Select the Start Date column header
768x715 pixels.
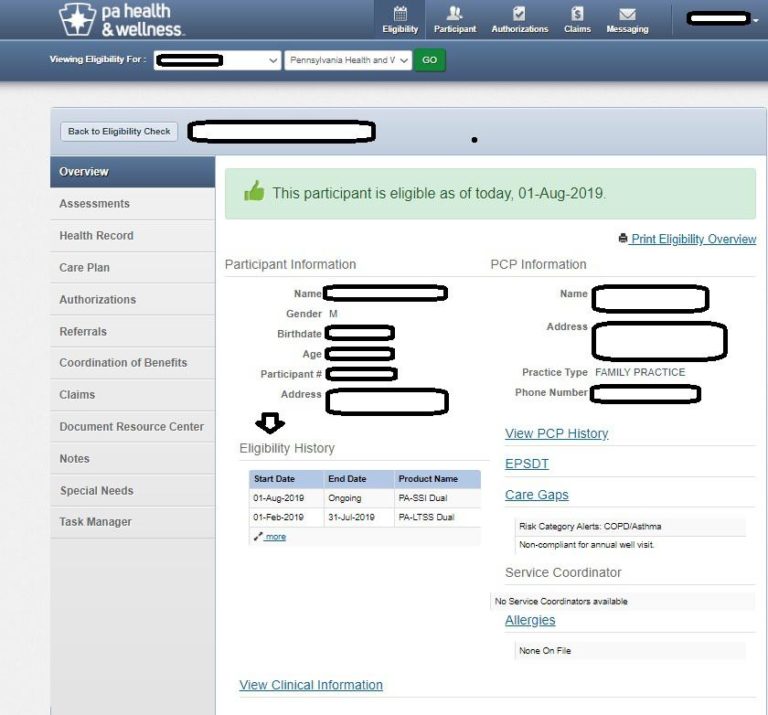(274, 479)
